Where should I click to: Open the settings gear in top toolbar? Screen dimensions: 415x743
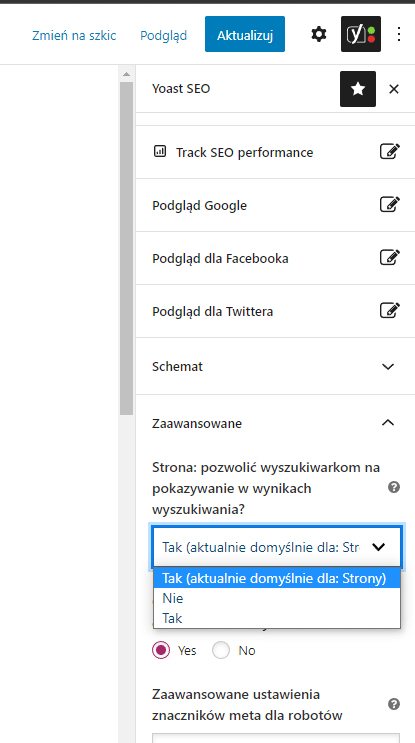tap(319, 34)
